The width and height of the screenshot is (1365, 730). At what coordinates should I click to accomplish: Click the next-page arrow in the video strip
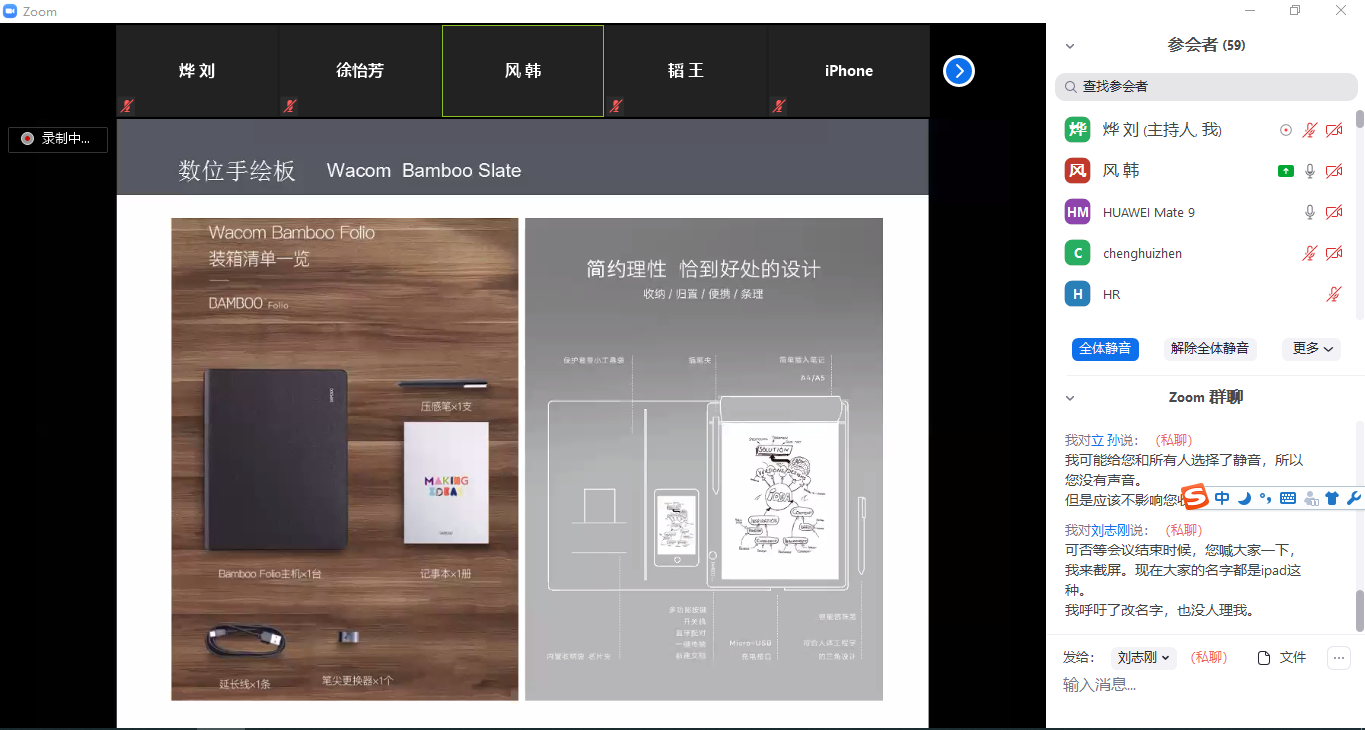(958, 71)
